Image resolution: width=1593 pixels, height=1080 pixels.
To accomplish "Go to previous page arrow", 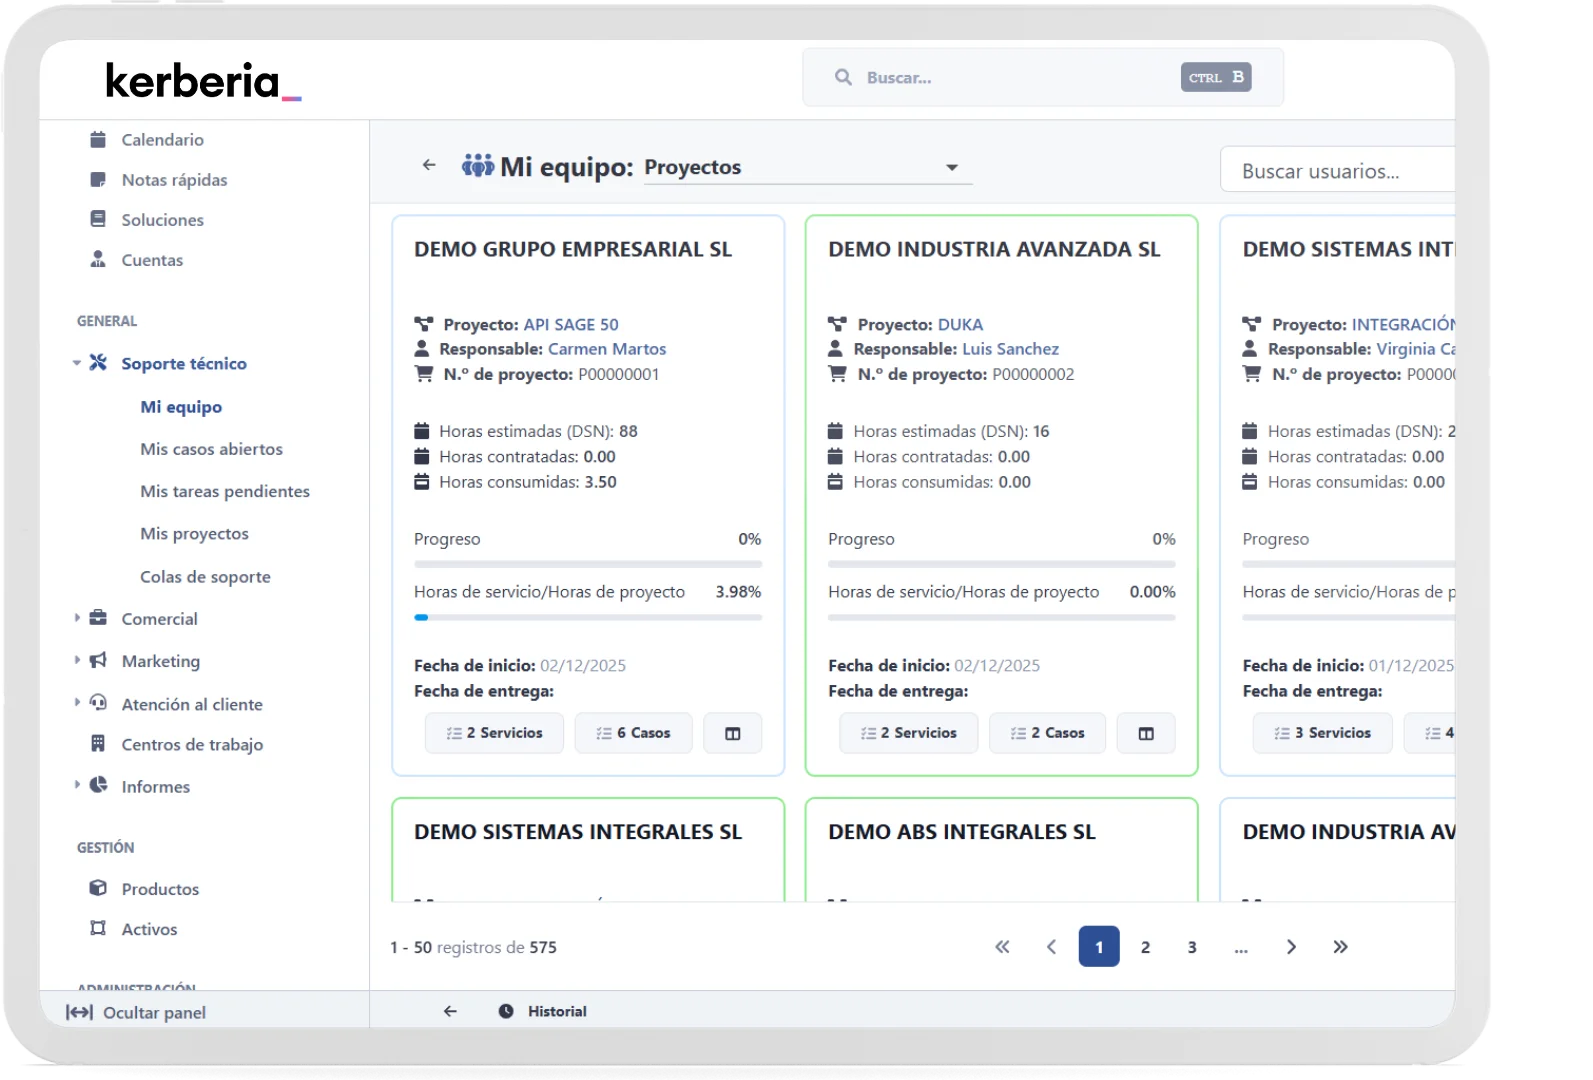I will tap(1051, 947).
